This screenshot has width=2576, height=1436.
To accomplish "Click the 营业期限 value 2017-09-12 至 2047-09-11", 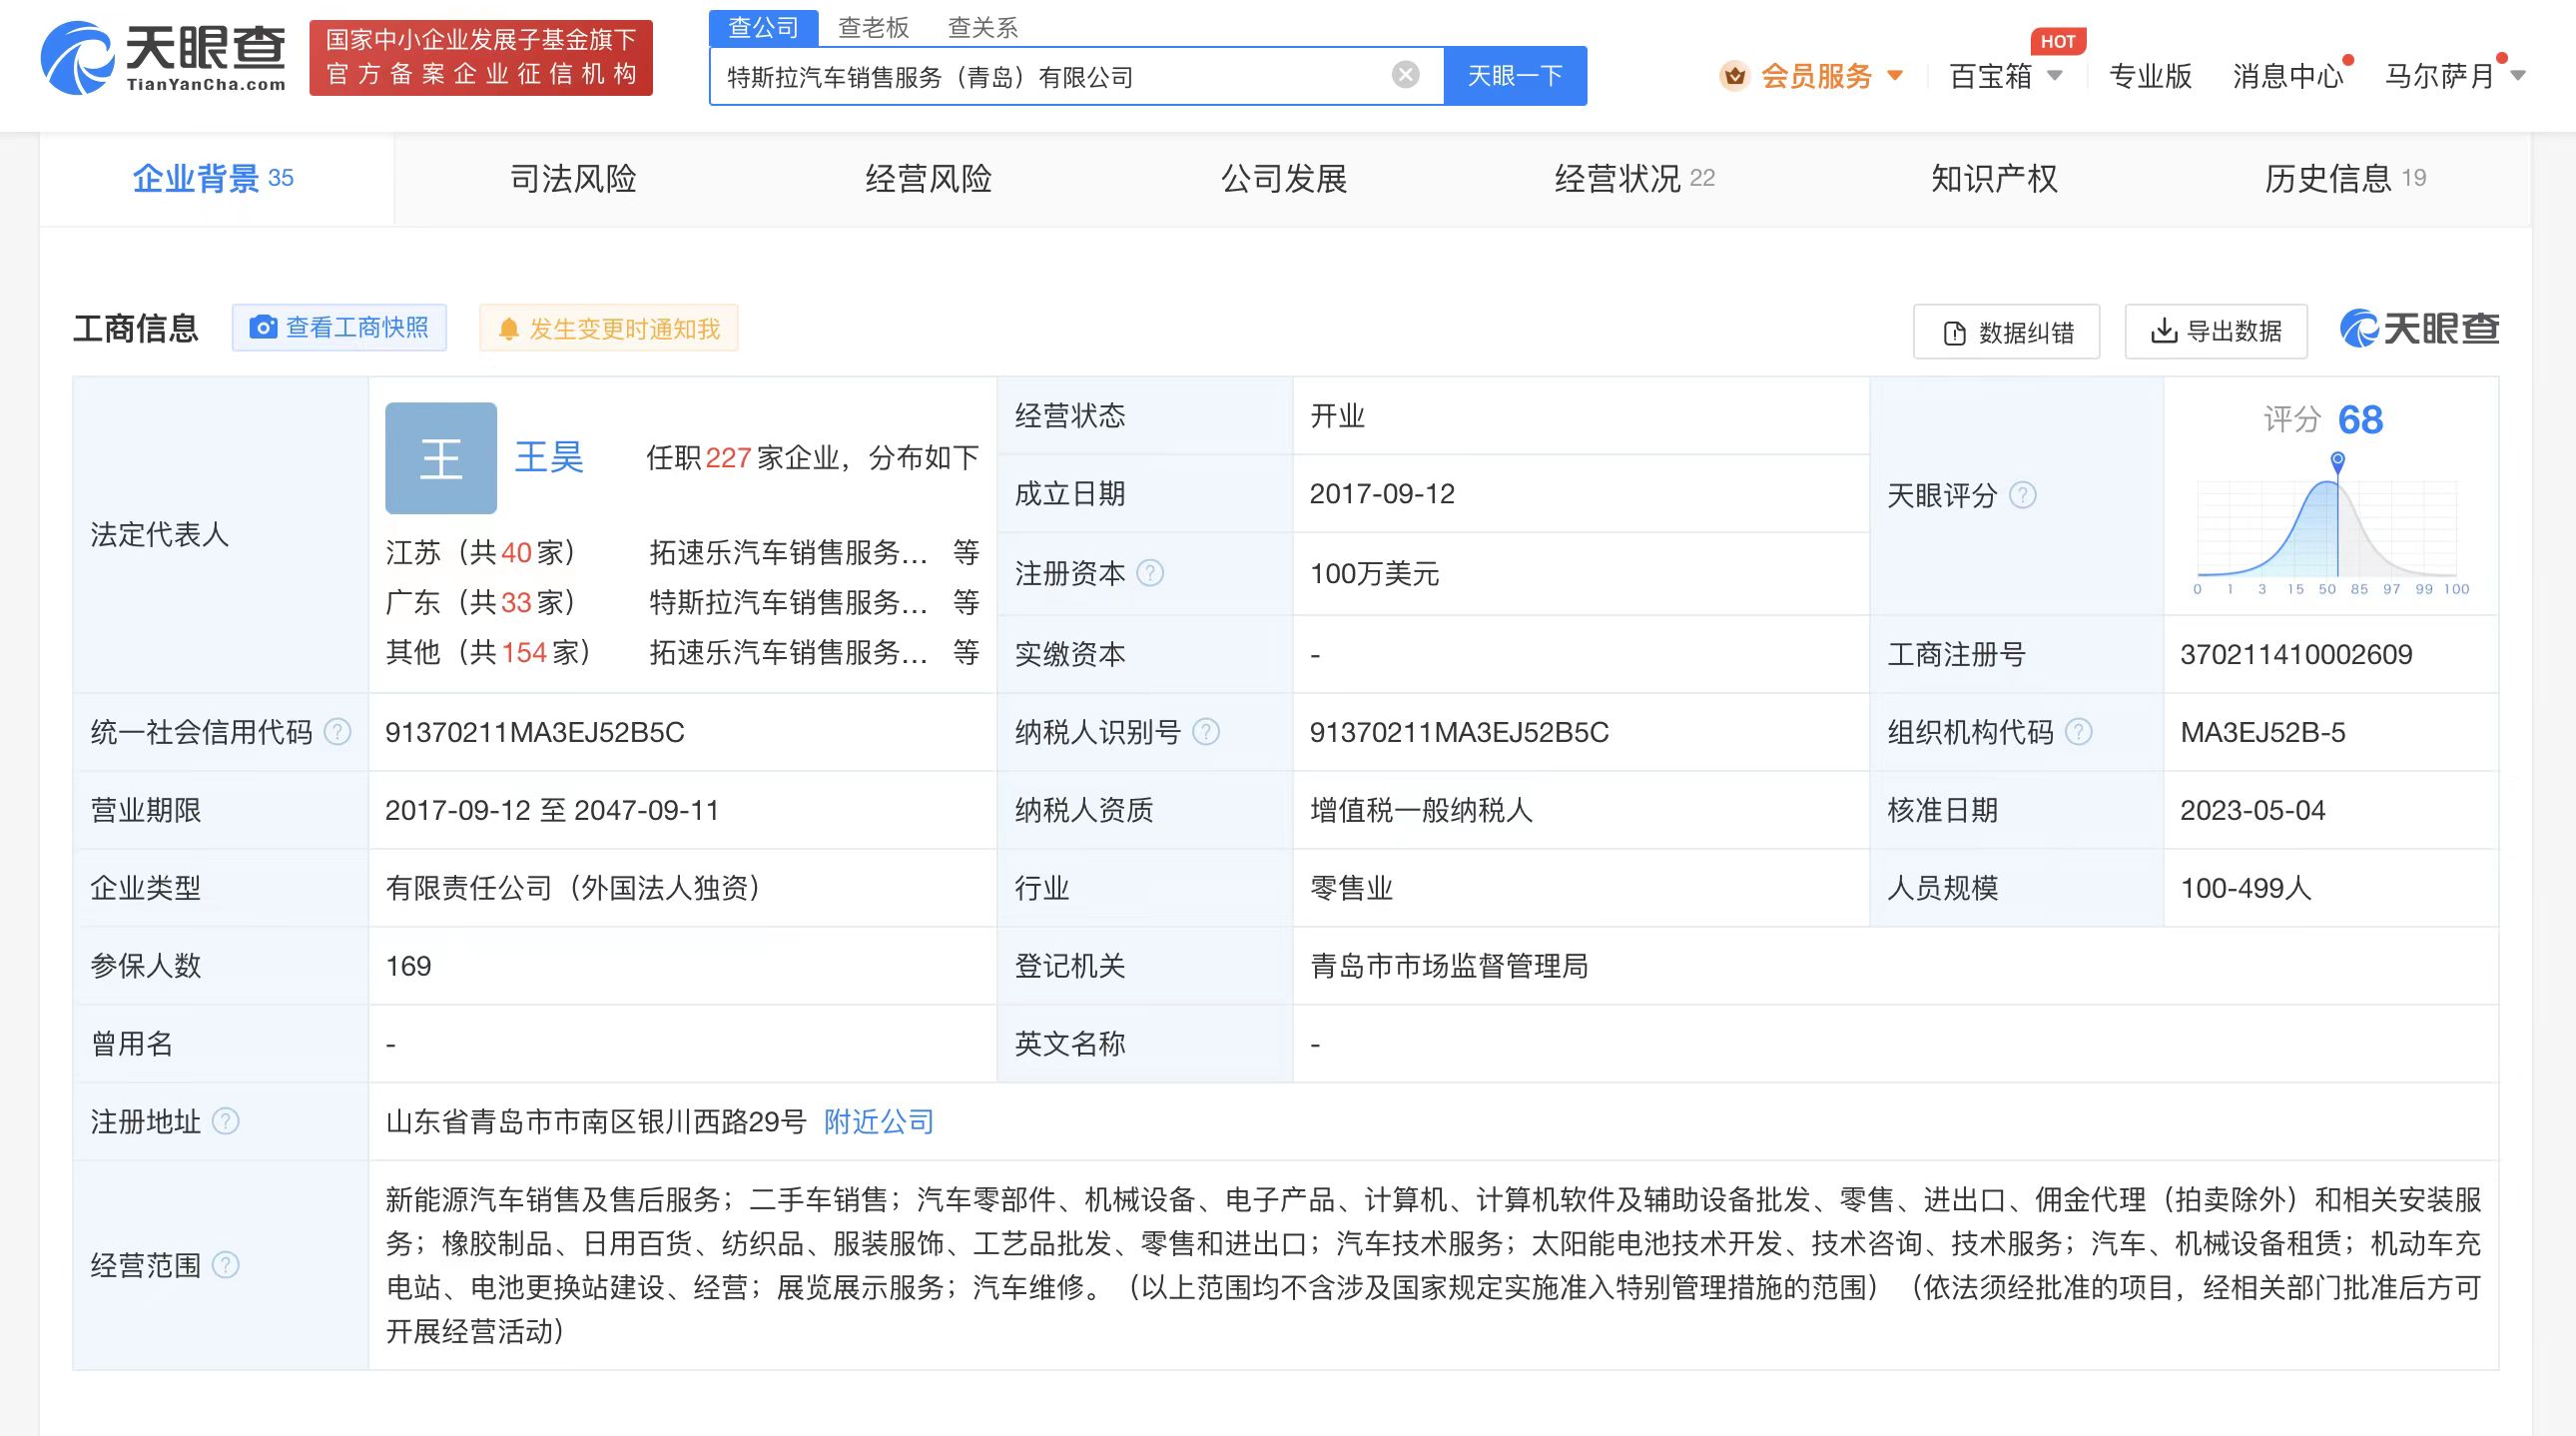I will click(x=552, y=810).
